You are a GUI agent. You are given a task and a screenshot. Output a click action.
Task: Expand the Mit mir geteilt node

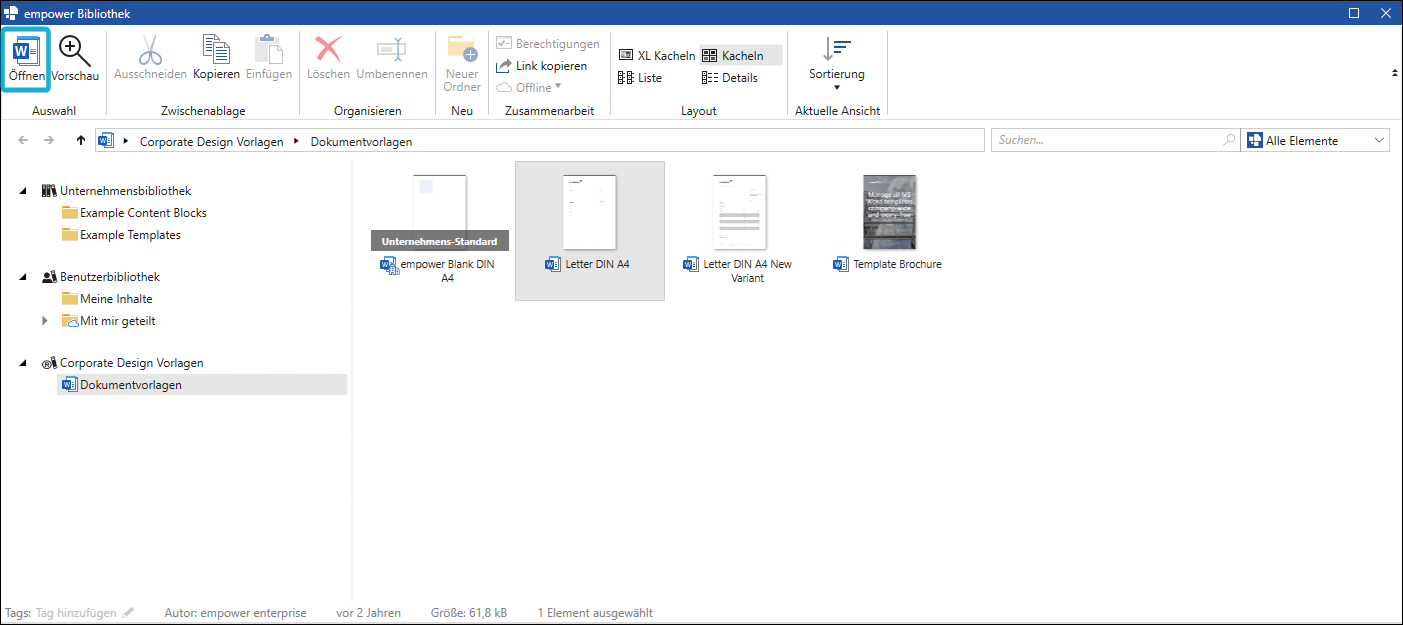pos(44,321)
